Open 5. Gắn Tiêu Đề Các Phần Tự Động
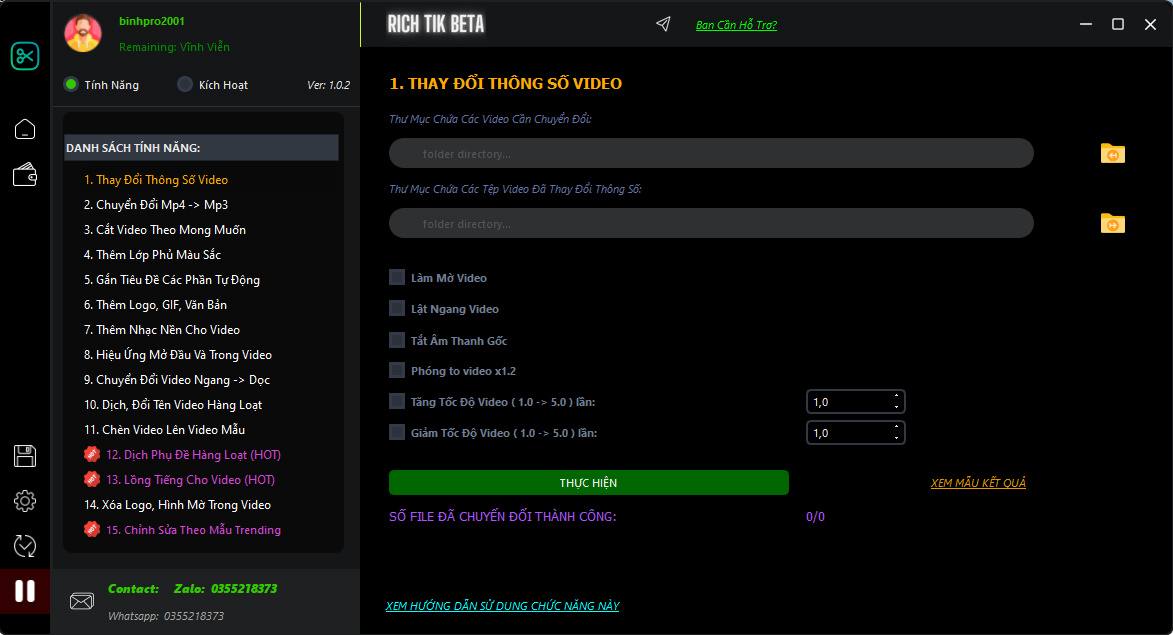 pos(172,280)
